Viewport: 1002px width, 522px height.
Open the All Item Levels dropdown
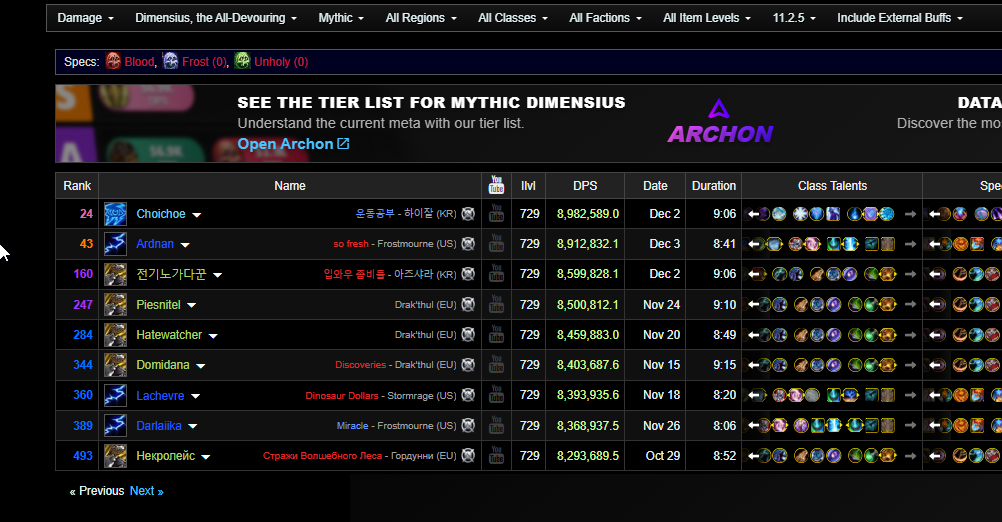coord(707,18)
